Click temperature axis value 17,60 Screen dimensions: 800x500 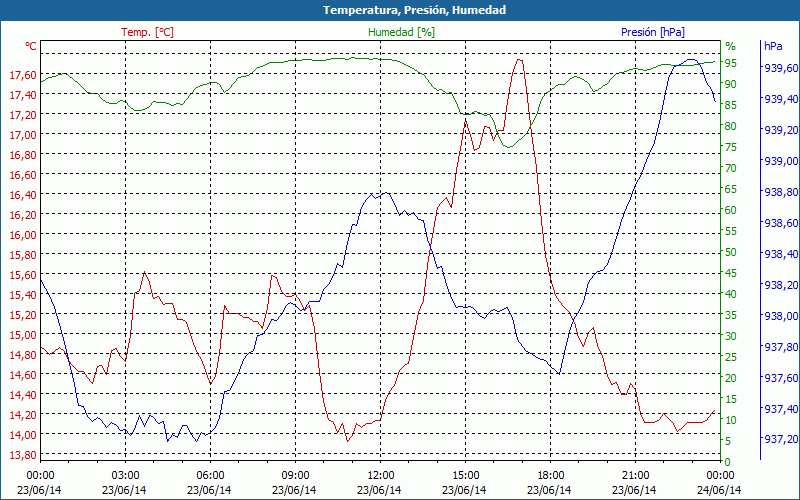coord(23,75)
